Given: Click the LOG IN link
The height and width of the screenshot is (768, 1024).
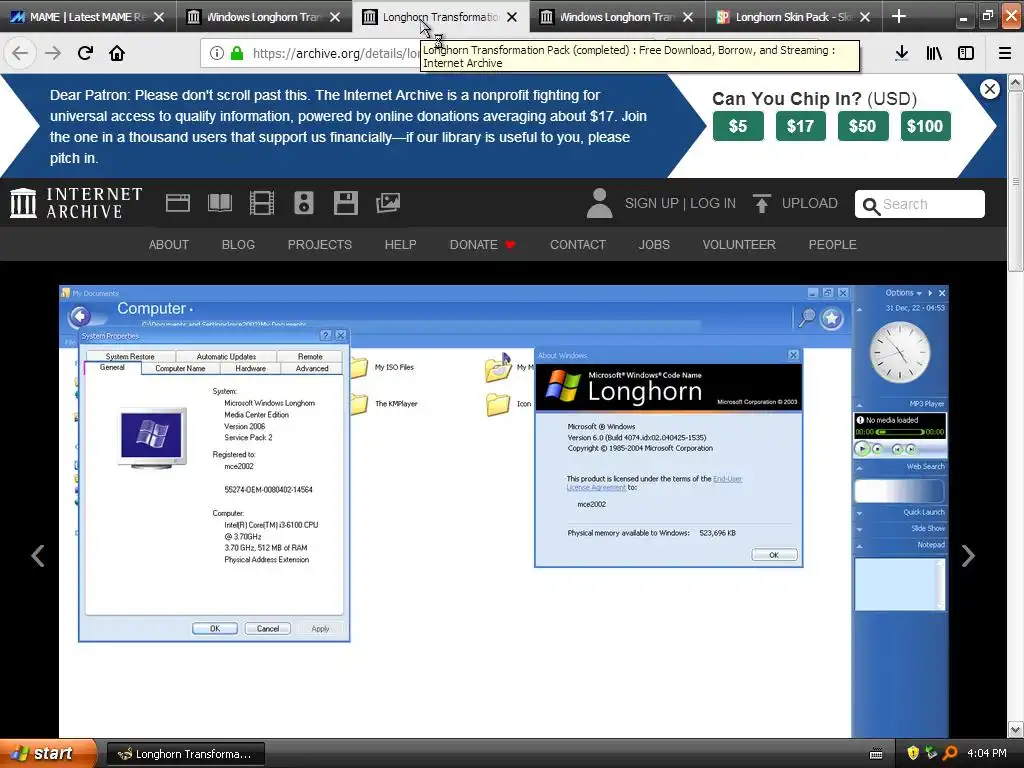Looking at the screenshot, I should [x=712, y=203].
